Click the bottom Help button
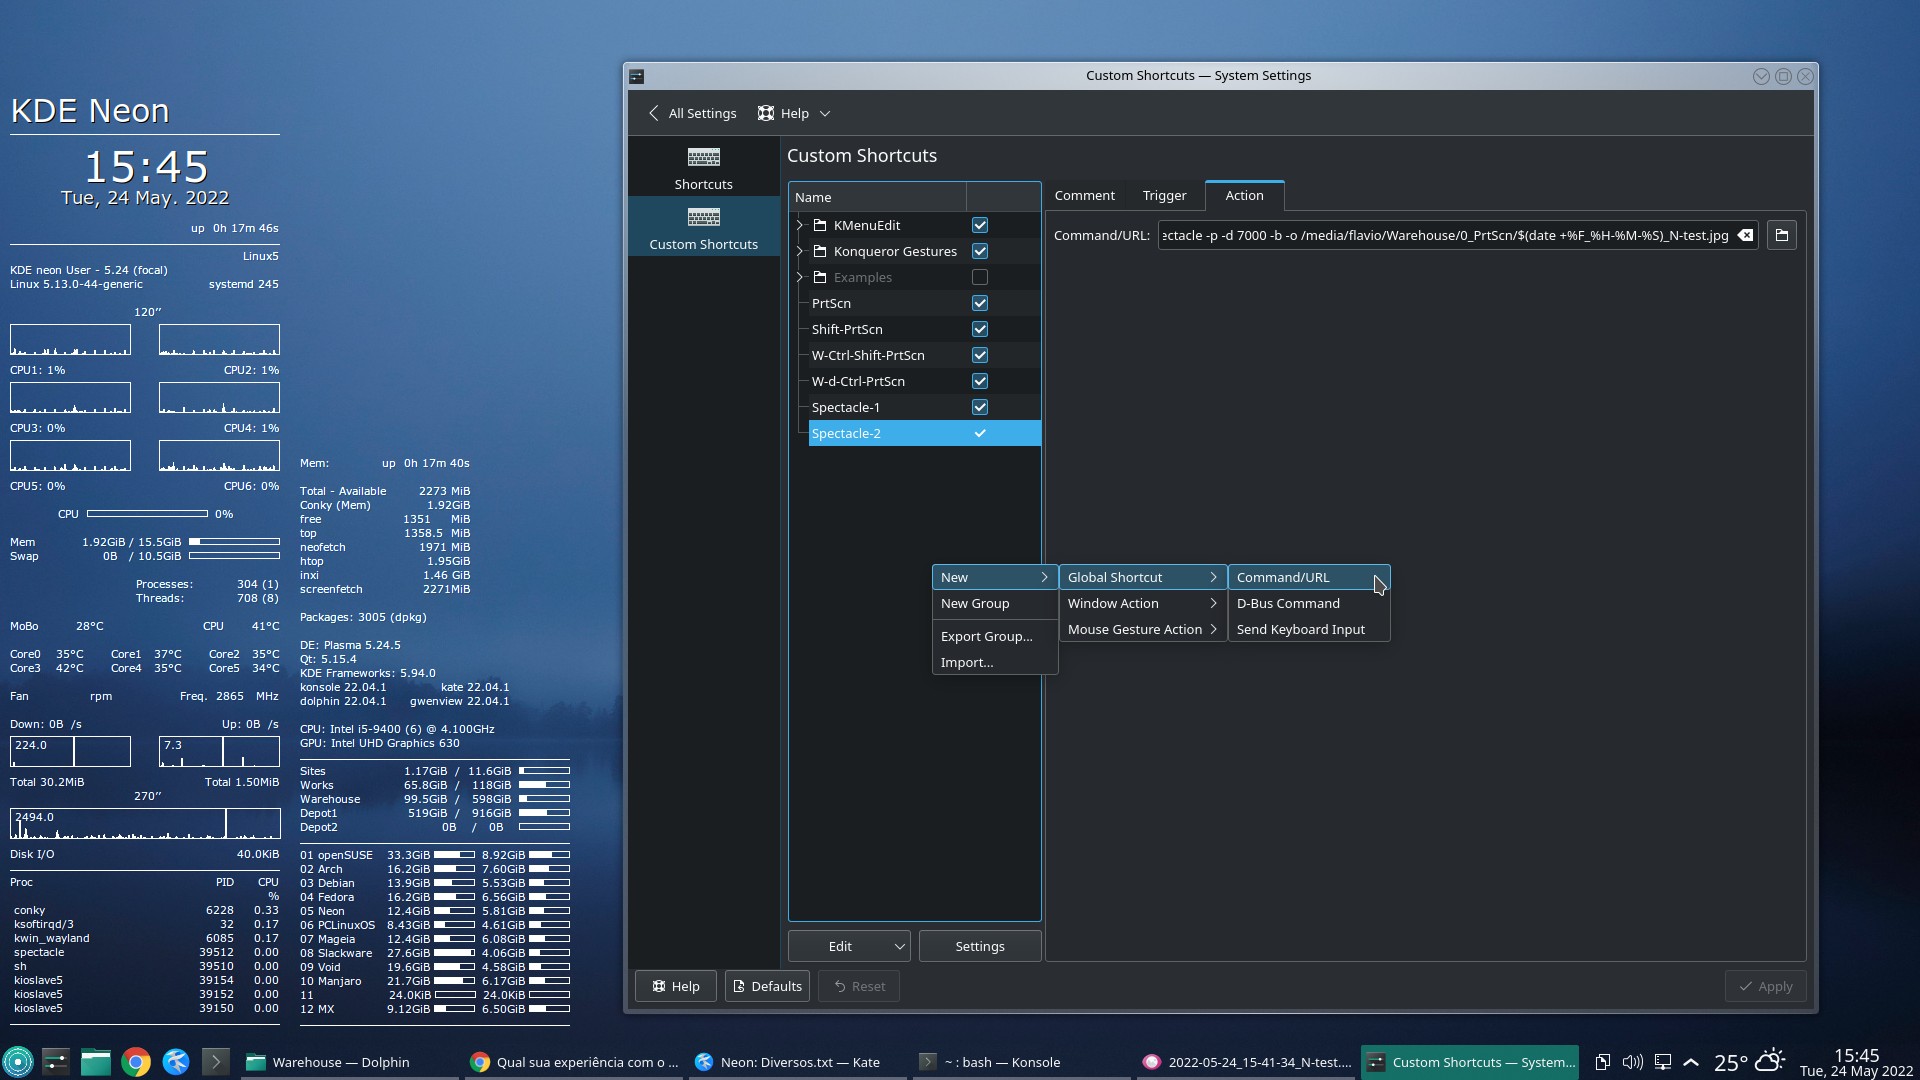 pos(675,986)
